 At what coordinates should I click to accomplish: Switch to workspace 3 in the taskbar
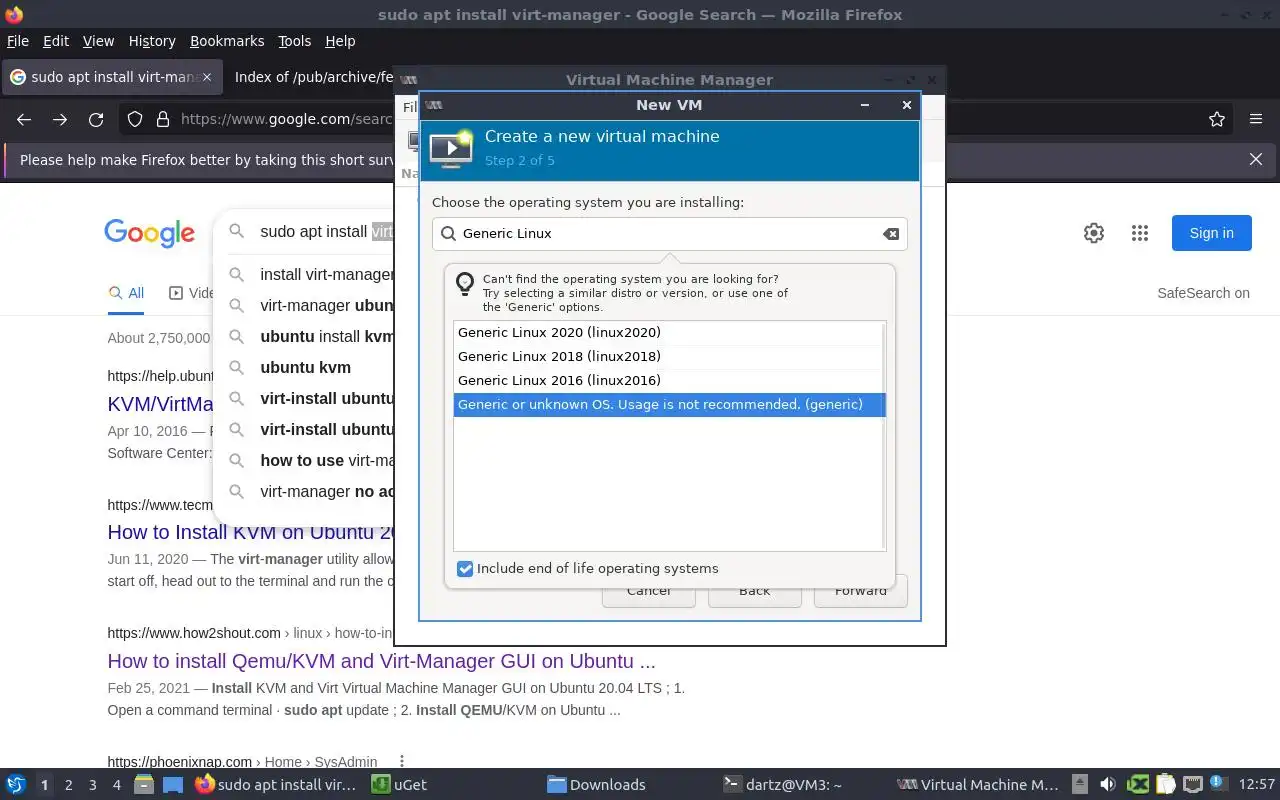coord(92,785)
